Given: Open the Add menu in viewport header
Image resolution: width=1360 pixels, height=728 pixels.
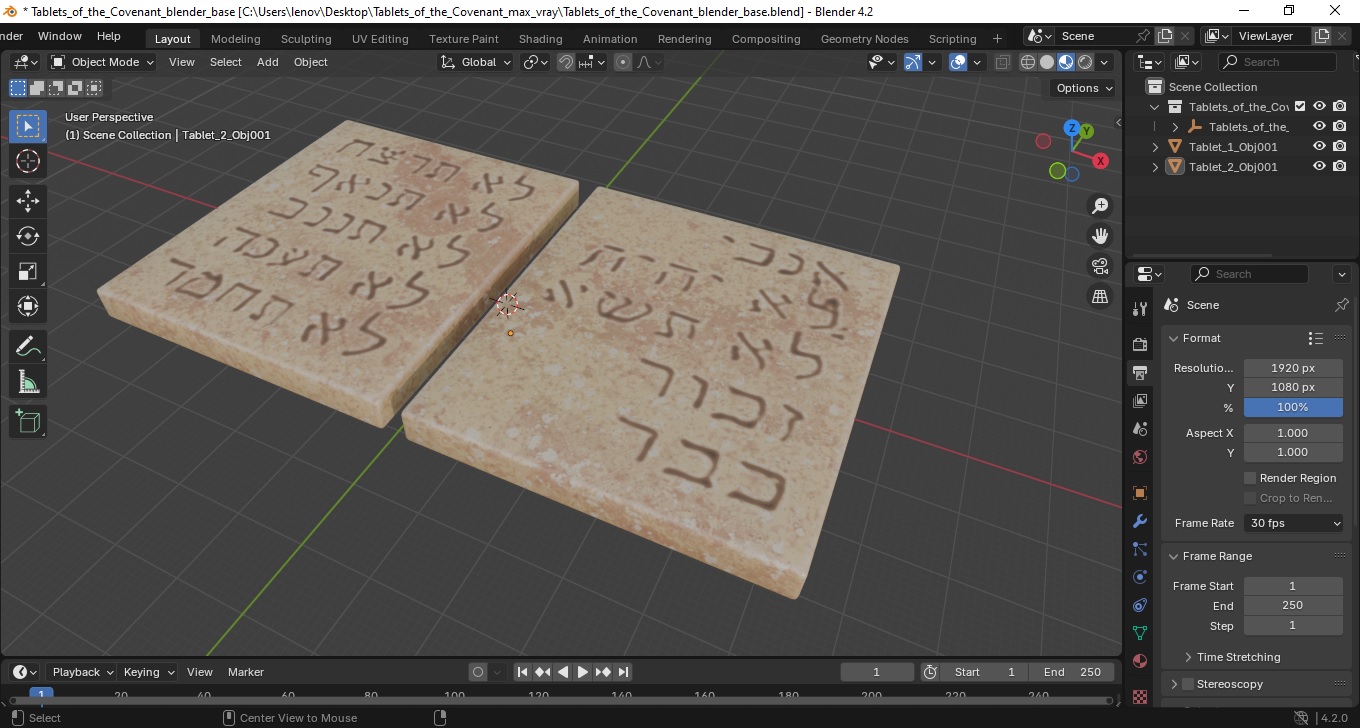Looking at the screenshot, I should click(267, 62).
